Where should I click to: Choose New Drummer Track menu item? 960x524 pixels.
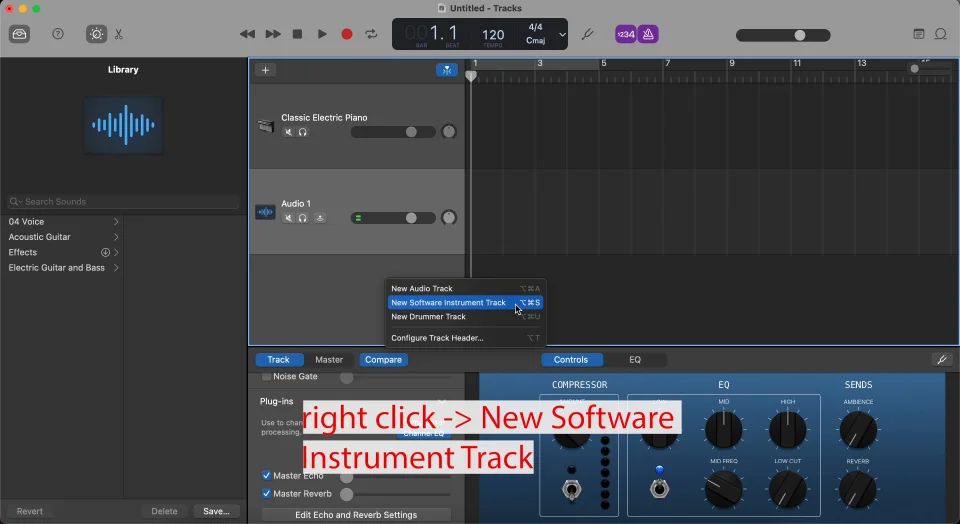click(x=465, y=316)
